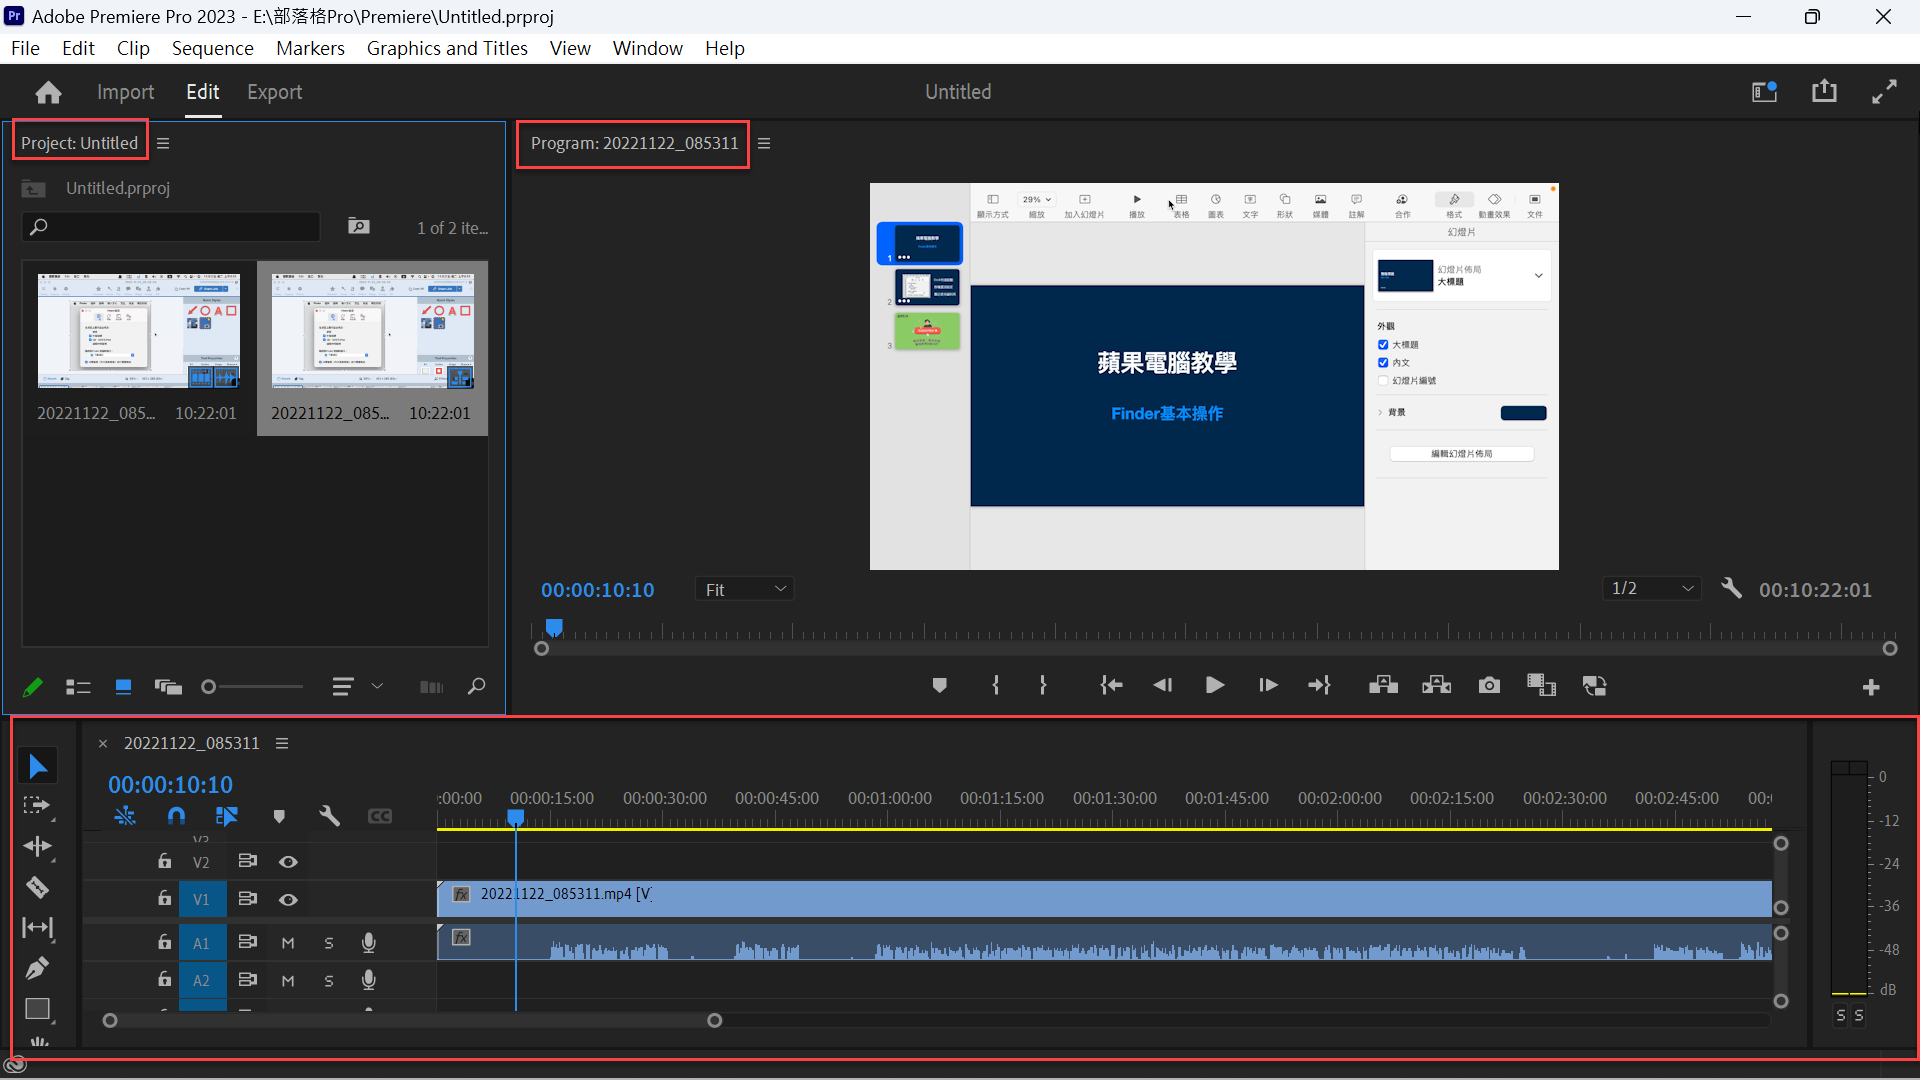Open the Fit zoom level dropdown
Image resolution: width=1920 pixels, height=1080 pixels.
744,590
